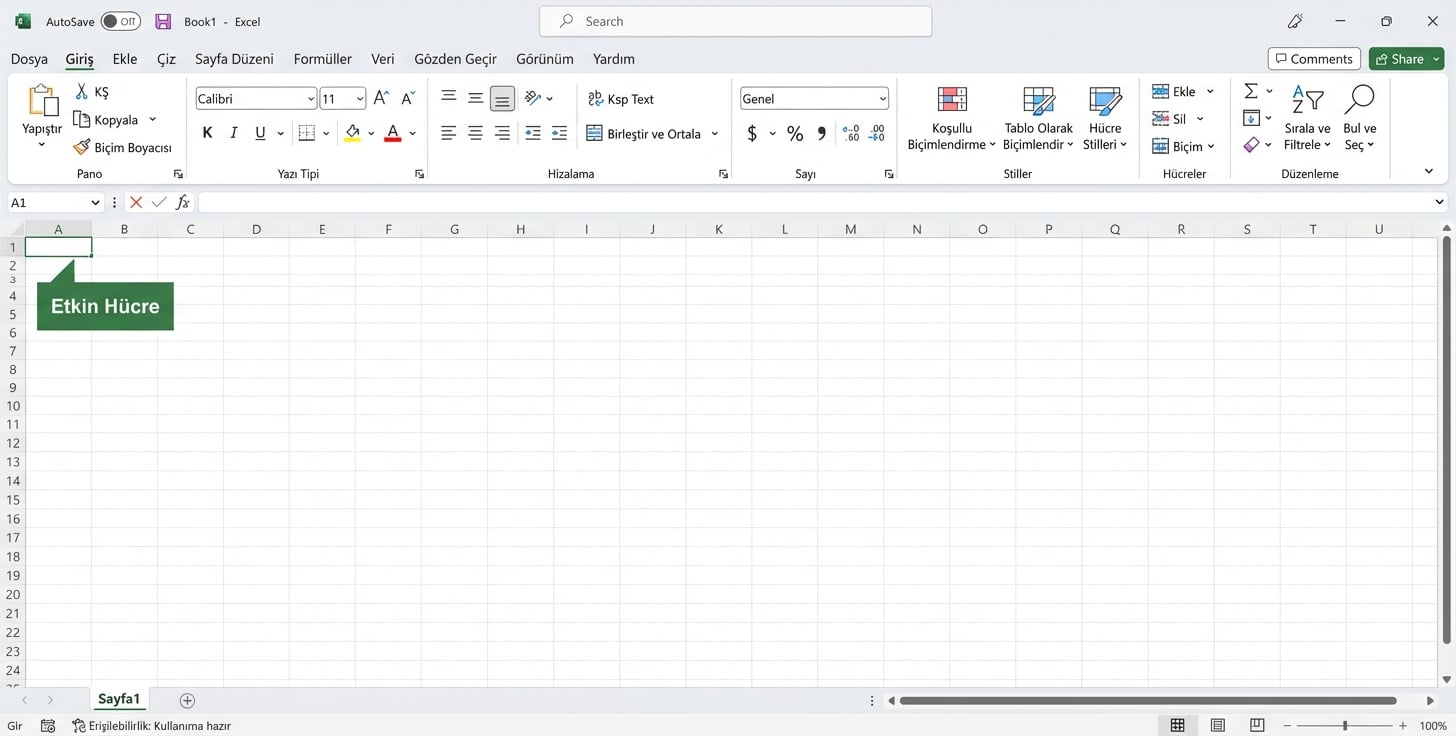Image resolution: width=1456 pixels, height=736 pixels.
Task: Collapse the ribbon with chevron
Action: pyautogui.click(x=1429, y=172)
